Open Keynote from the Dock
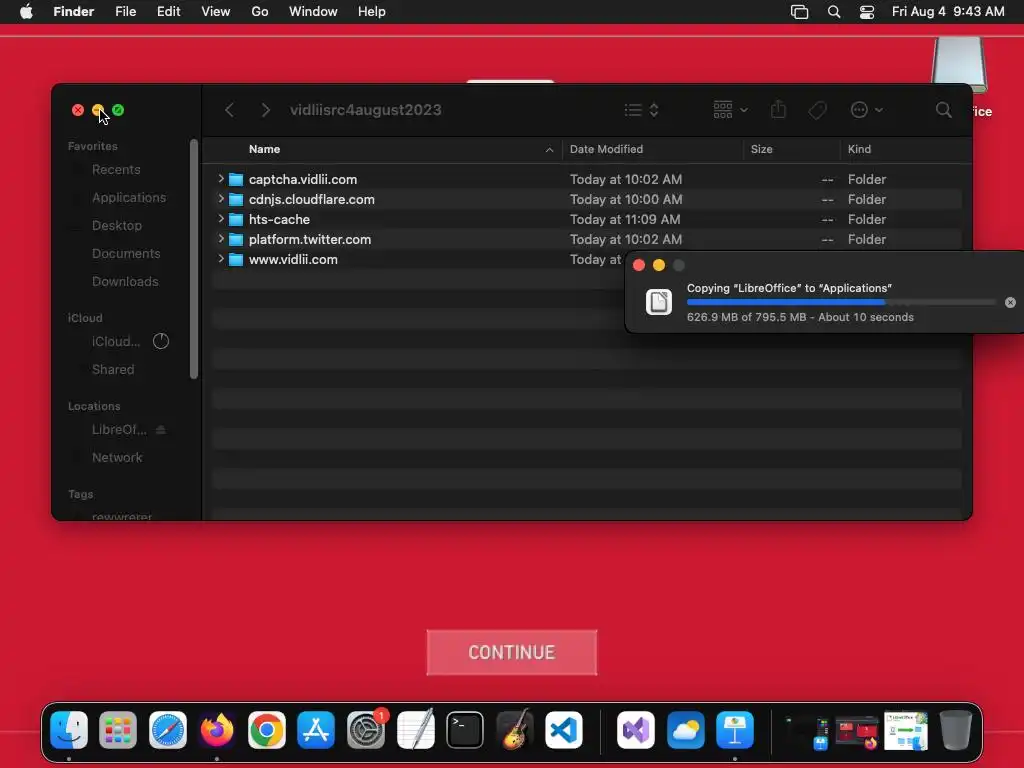Viewport: 1024px width, 768px height. coord(735,730)
